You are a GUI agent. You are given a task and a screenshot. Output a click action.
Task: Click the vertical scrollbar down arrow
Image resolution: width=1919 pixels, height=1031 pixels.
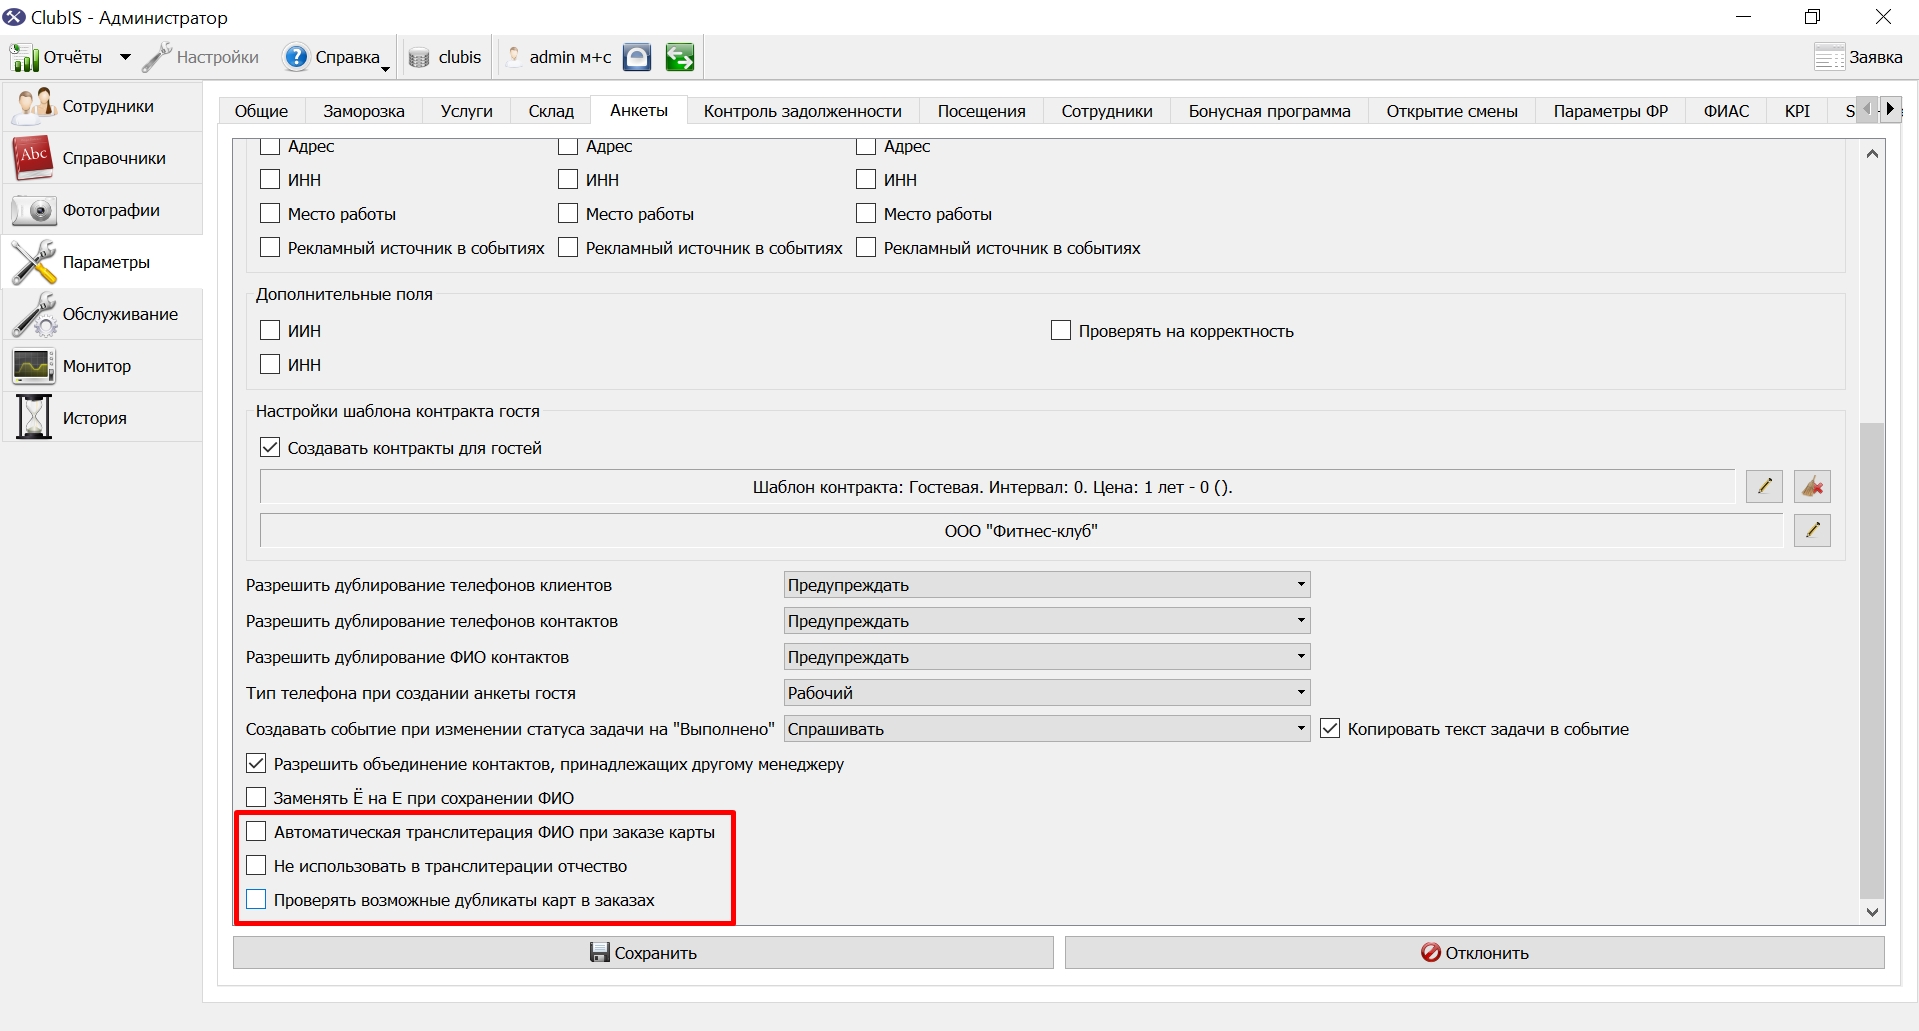(x=1873, y=912)
